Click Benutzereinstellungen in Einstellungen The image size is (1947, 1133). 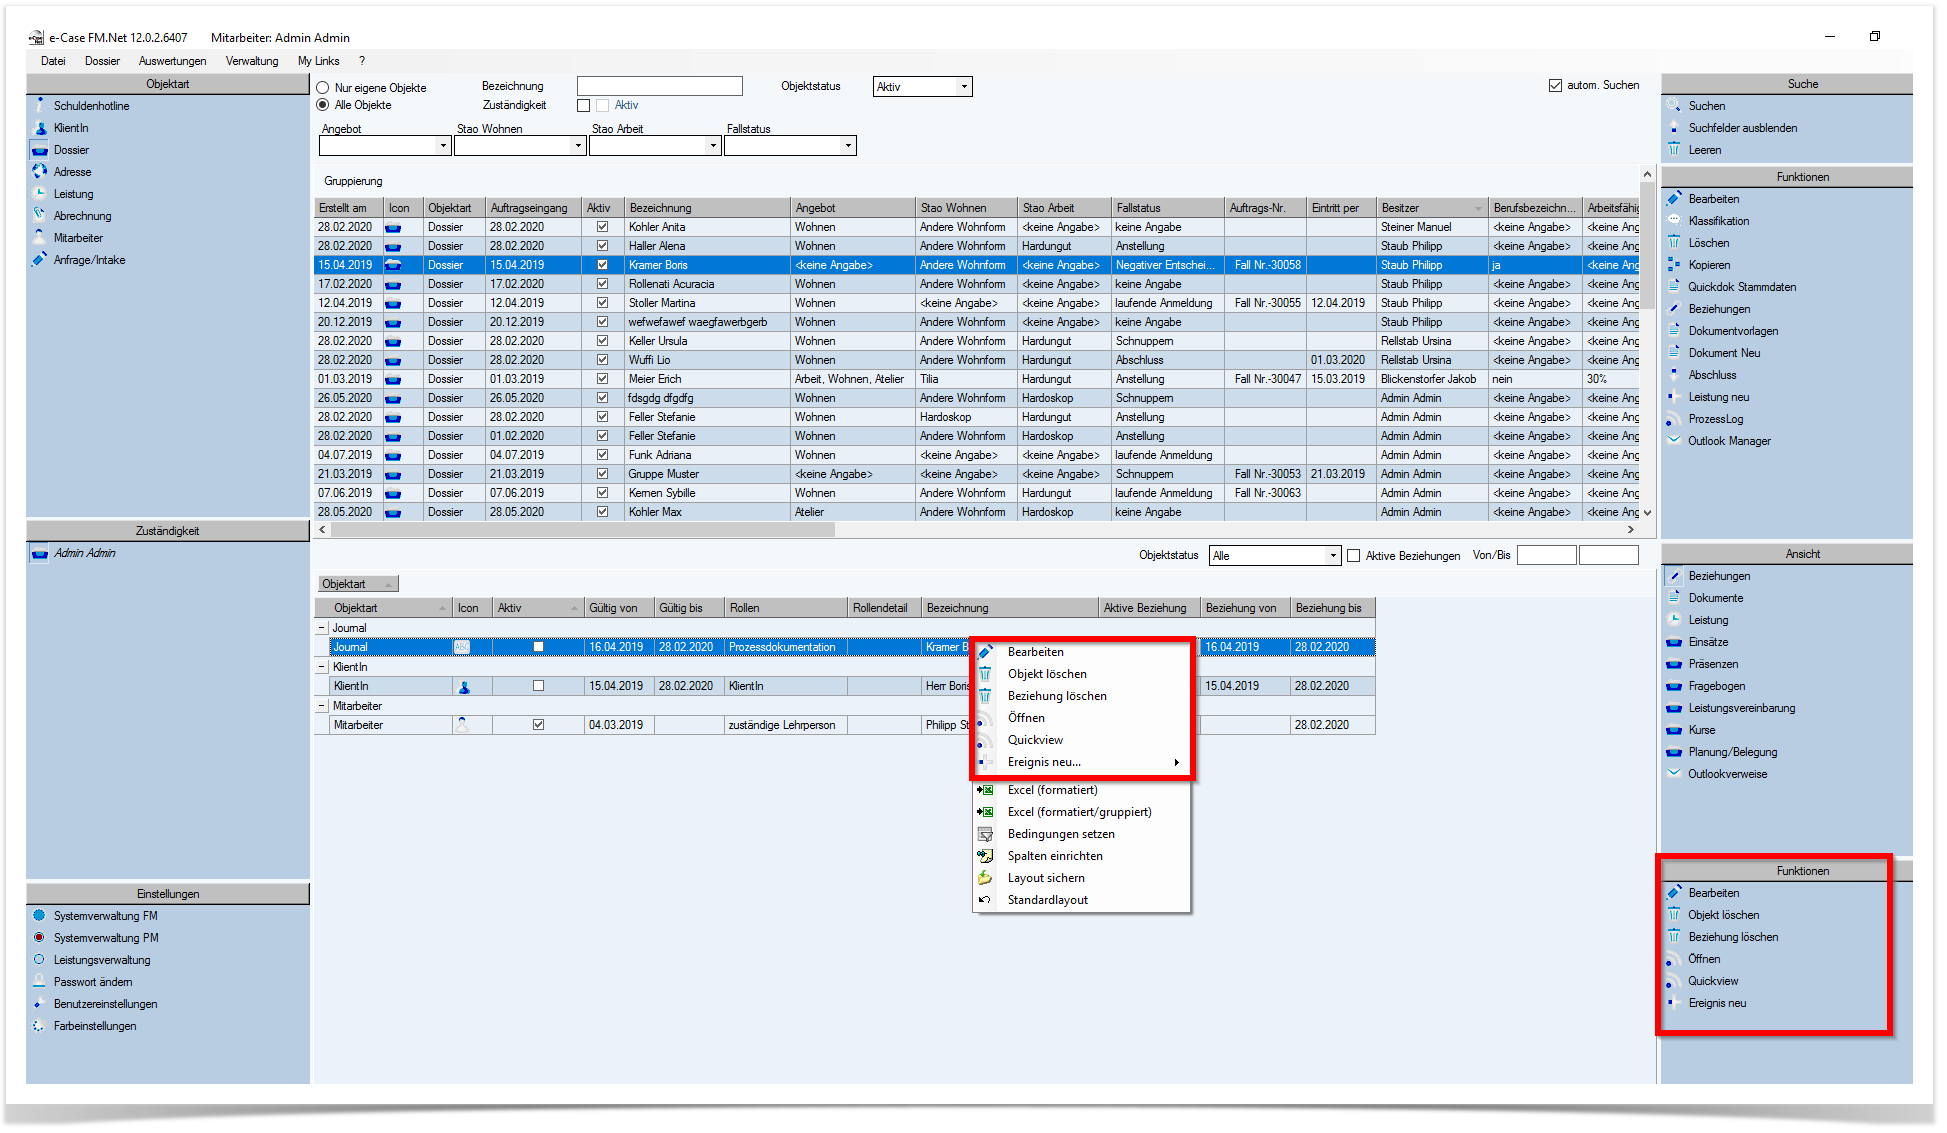(106, 1004)
